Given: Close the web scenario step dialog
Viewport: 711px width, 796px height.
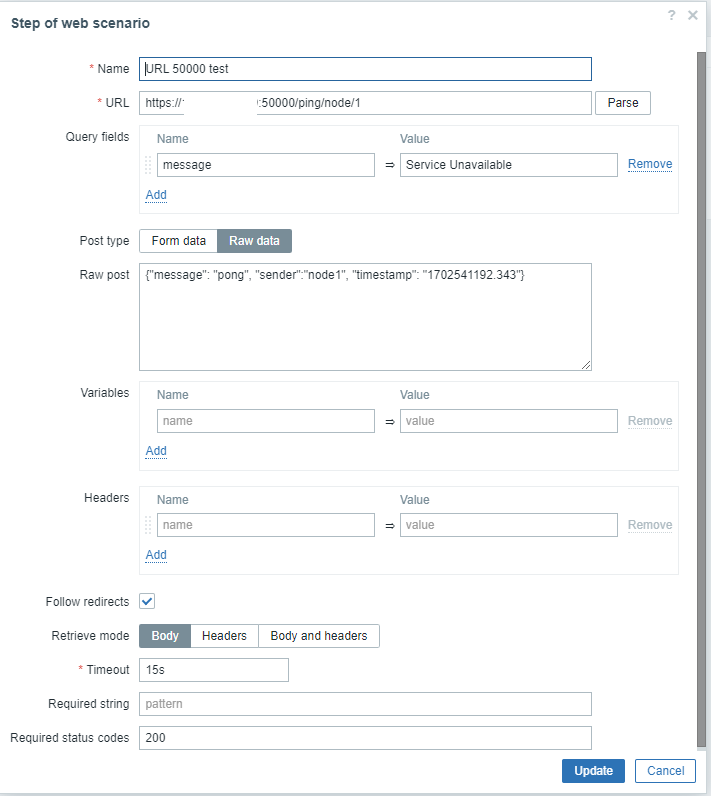Looking at the screenshot, I should pyautogui.click(x=693, y=15).
